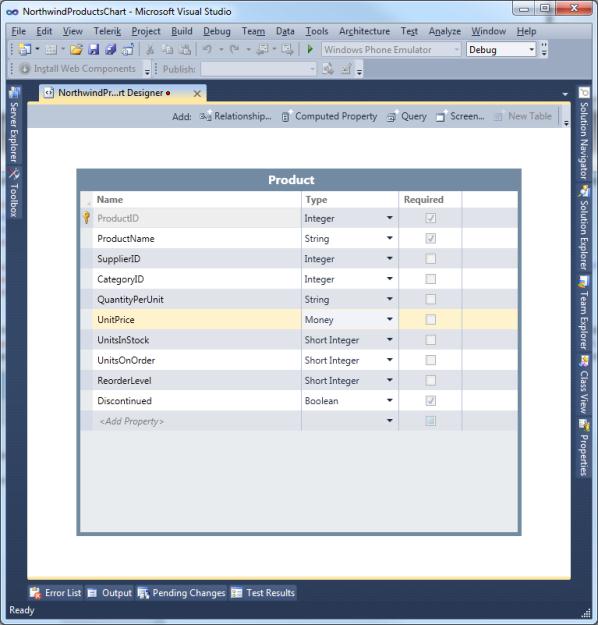Click the Open File folder icon

click(x=76, y=49)
